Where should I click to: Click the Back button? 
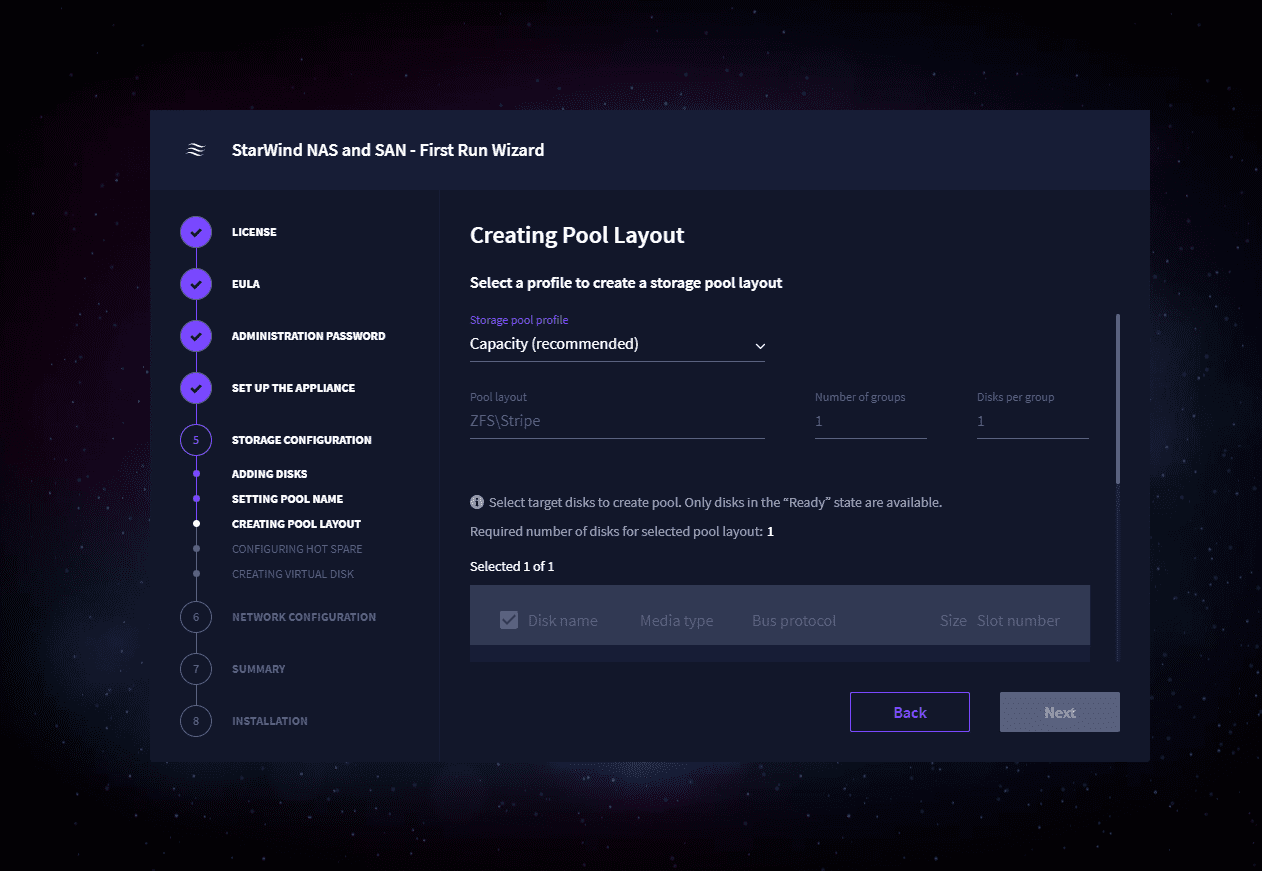coord(910,712)
